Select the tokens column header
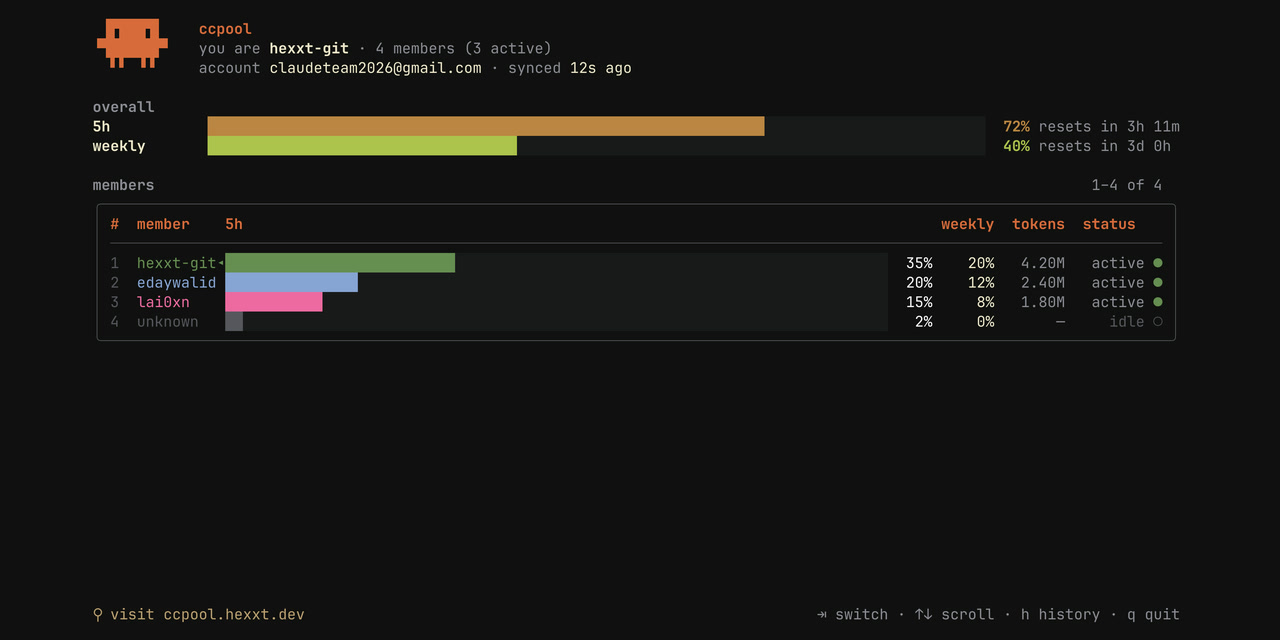This screenshot has width=1280, height=640. (1038, 224)
